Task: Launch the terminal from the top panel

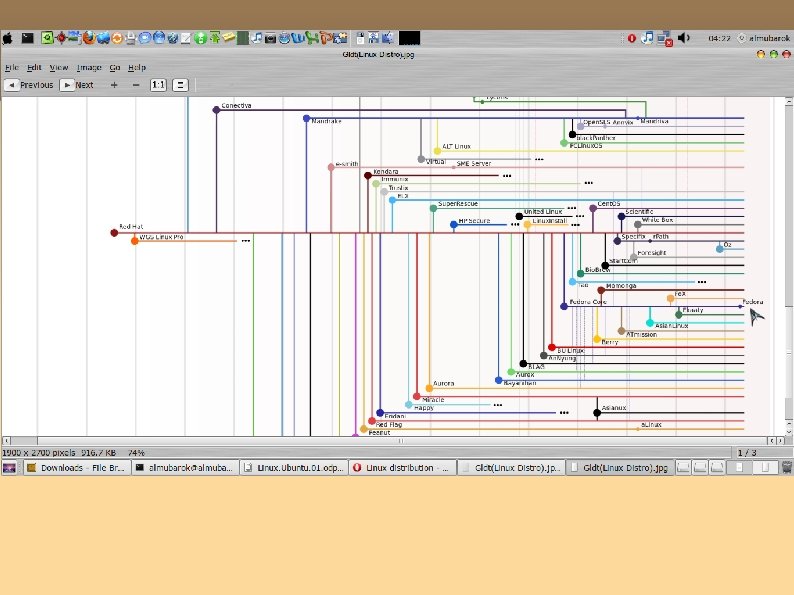Action: coord(27,38)
